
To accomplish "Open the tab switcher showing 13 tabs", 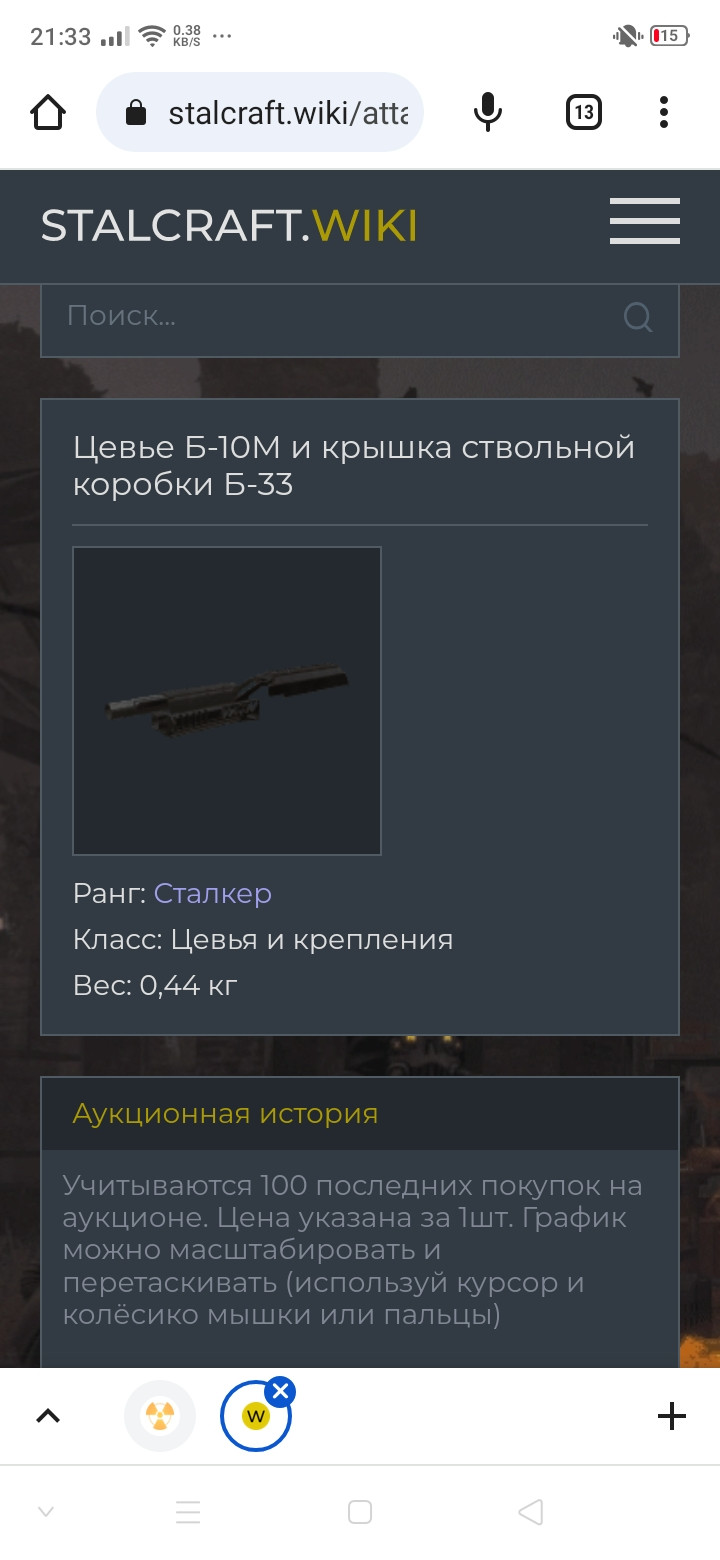I will tap(583, 112).
